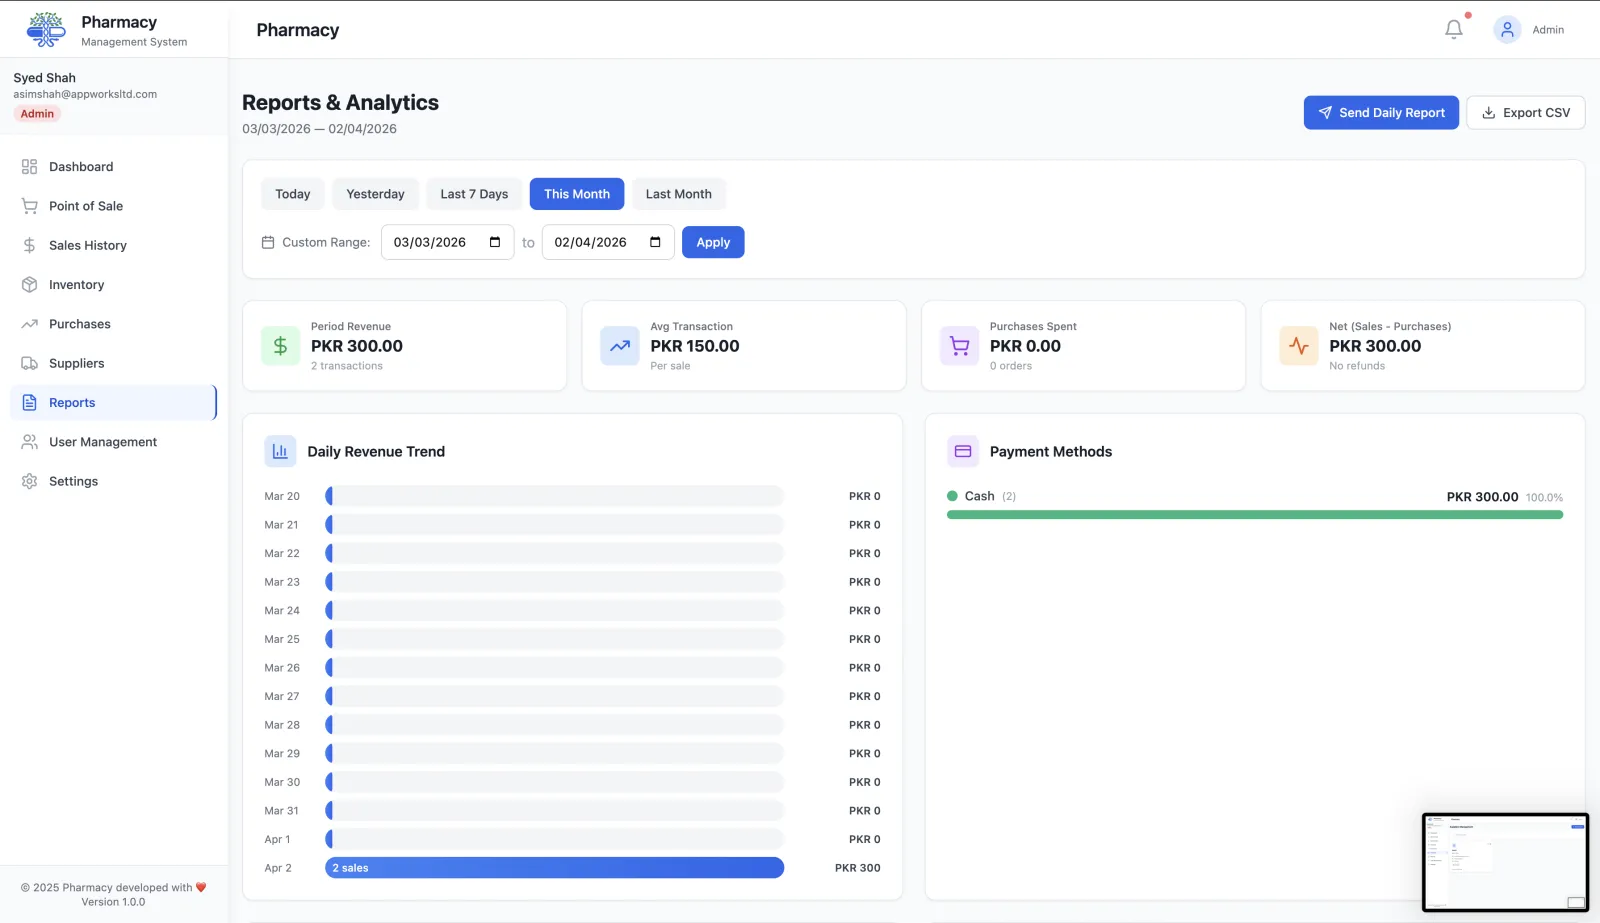Click the end date field 02/04/2026
Image resolution: width=1600 pixels, height=923 pixels.
point(608,242)
